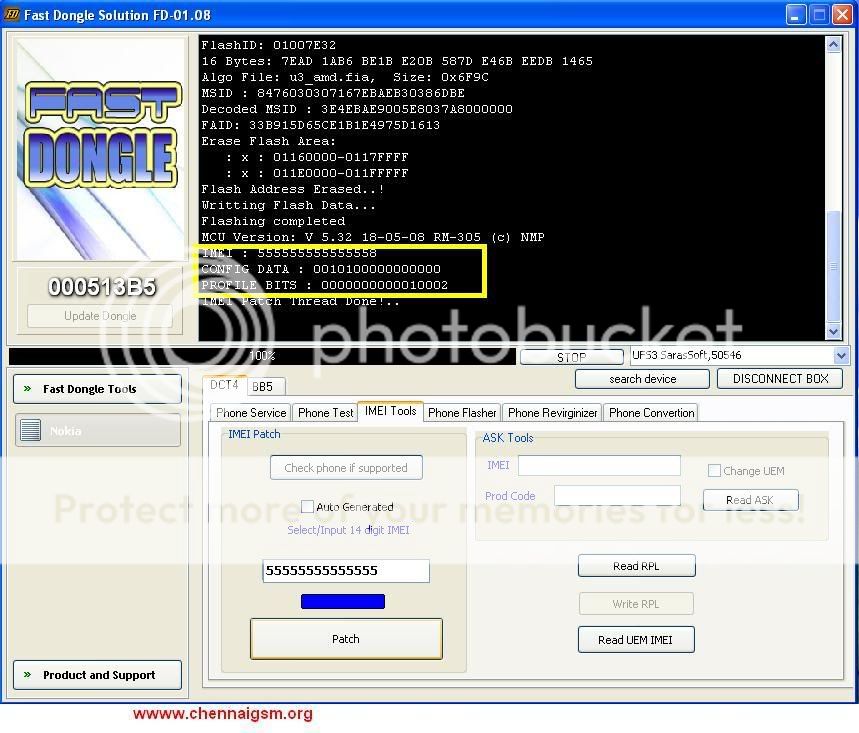Click the log scrollbar down arrow
The height and width of the screenshot is (733, 859).
click(833, 331)
